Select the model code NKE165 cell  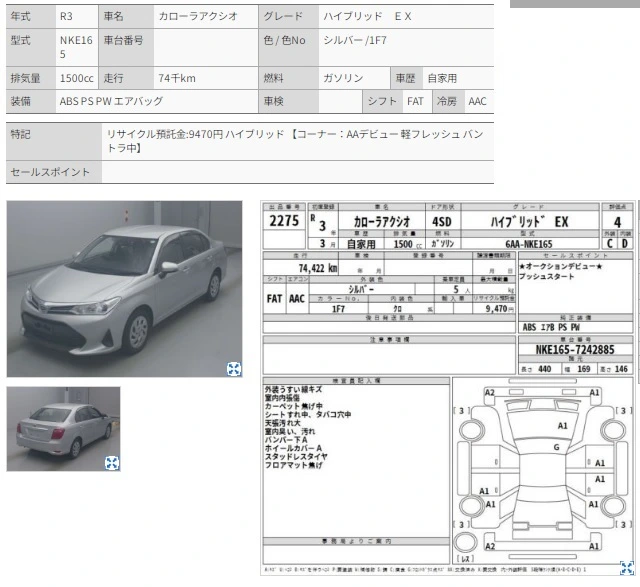pyautogui.click(x=76, y=47)
